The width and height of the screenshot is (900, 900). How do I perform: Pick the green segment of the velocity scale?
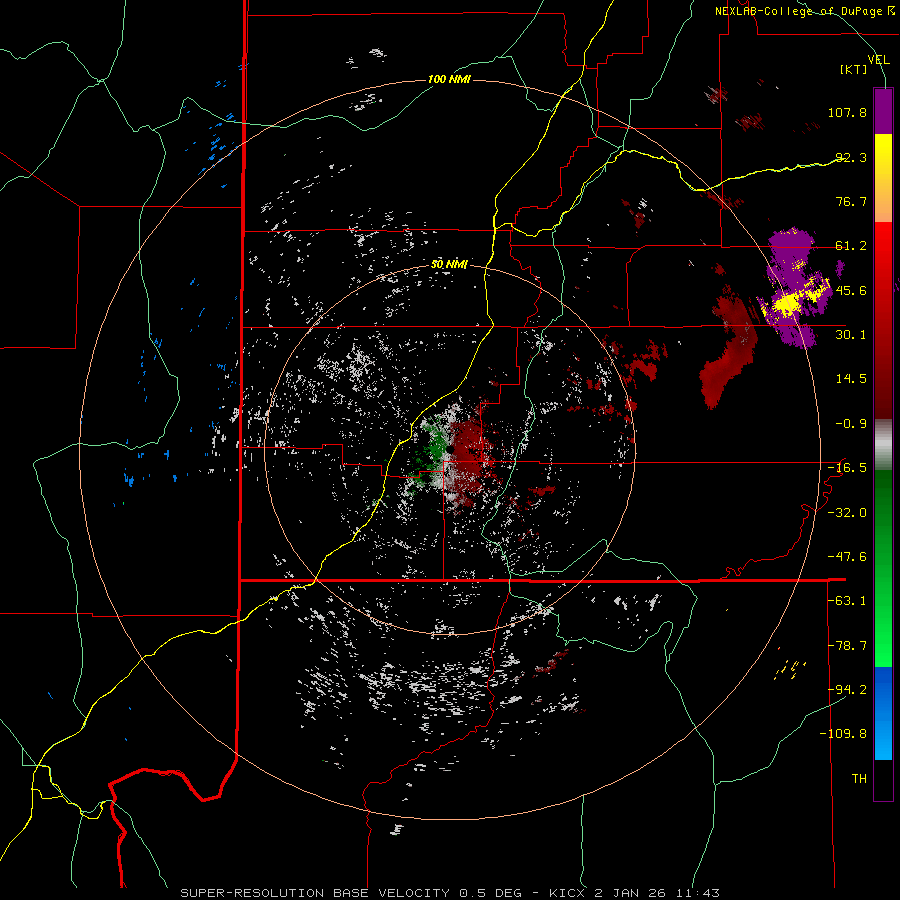click(x=883, y=568)
